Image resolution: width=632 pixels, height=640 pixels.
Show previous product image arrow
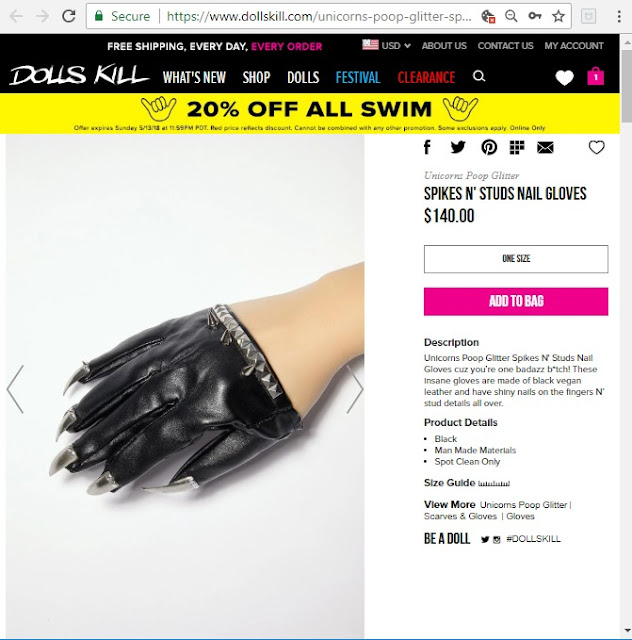coord(16,389)
